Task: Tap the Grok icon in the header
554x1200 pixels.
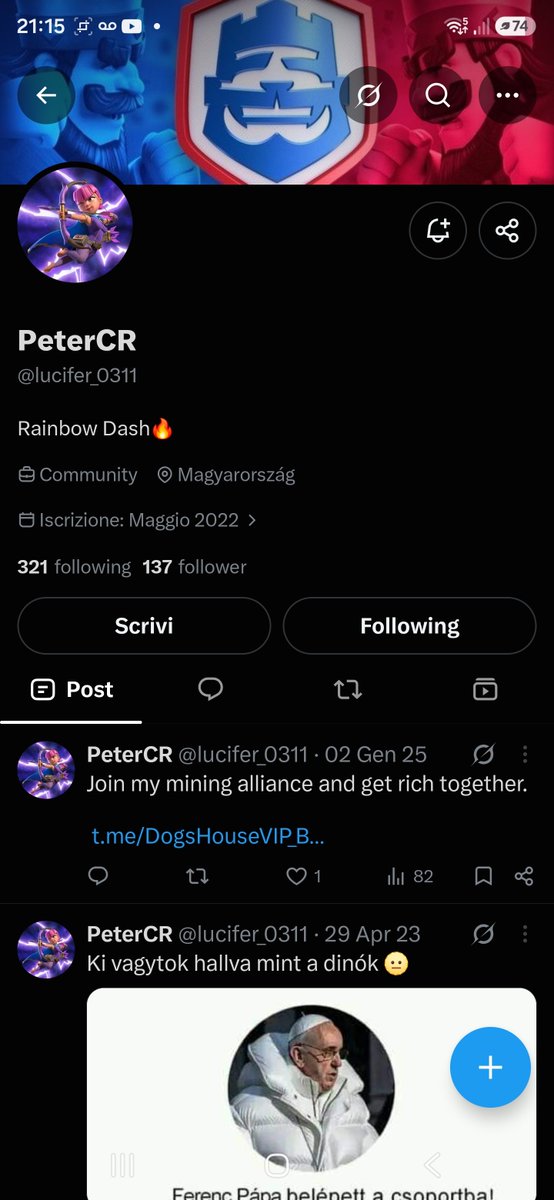Action: click(x=368, y=95)
